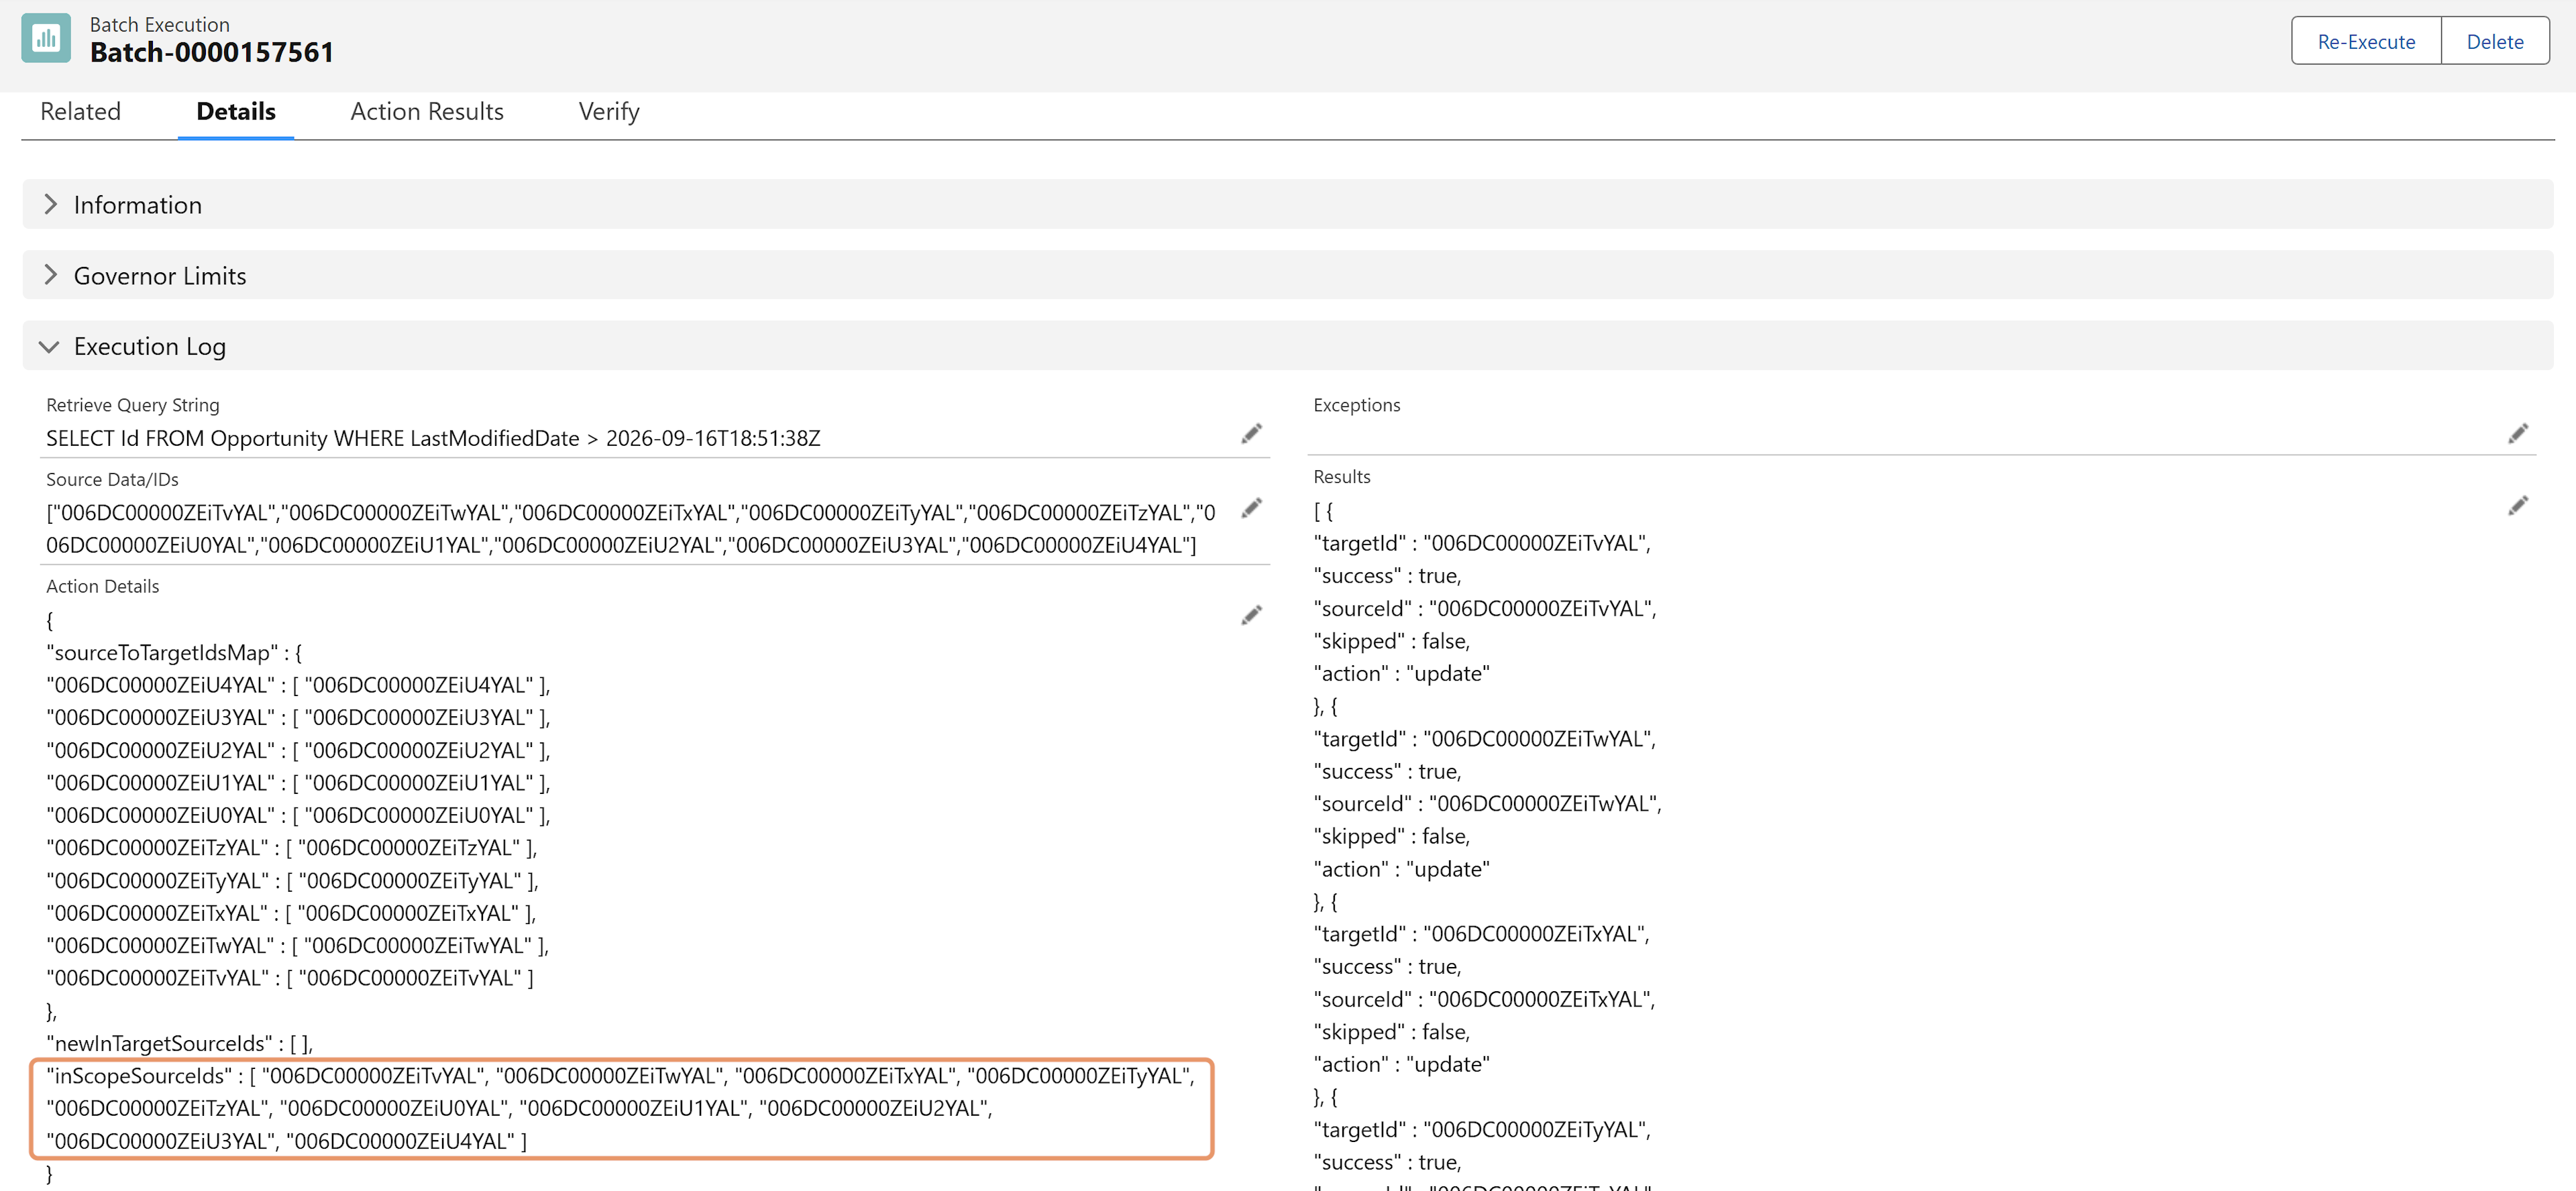Viewport: 2576px width, 1191px height.
Task: Click the map line starting with 006DC00000ZEiU0YAL
Action: 298,815
